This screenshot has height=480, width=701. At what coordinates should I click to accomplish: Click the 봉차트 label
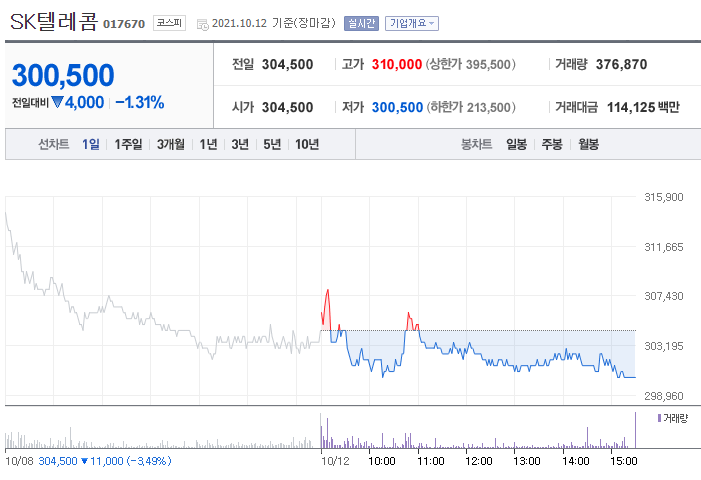pos(477,144)
